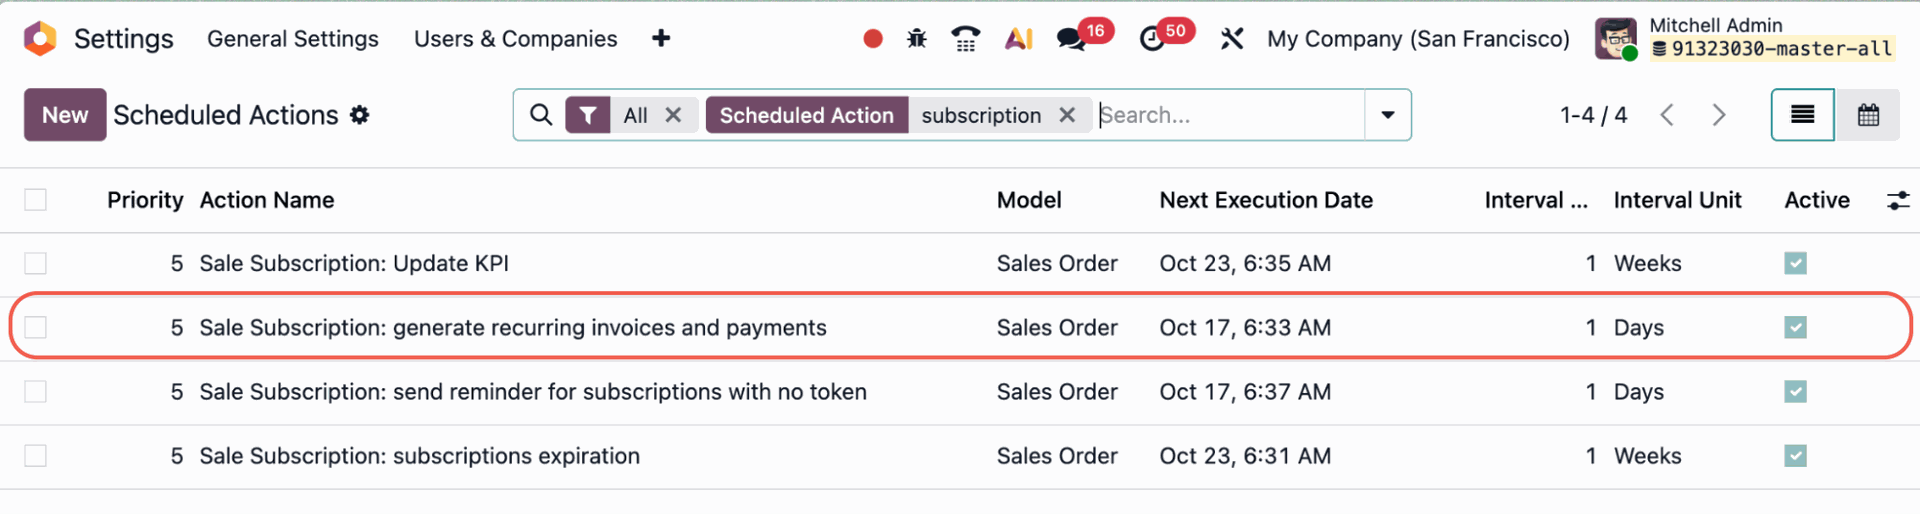Open conversations messages with 16 badge
Screen dimensions: 1920x514
(x=1072, y=39)
